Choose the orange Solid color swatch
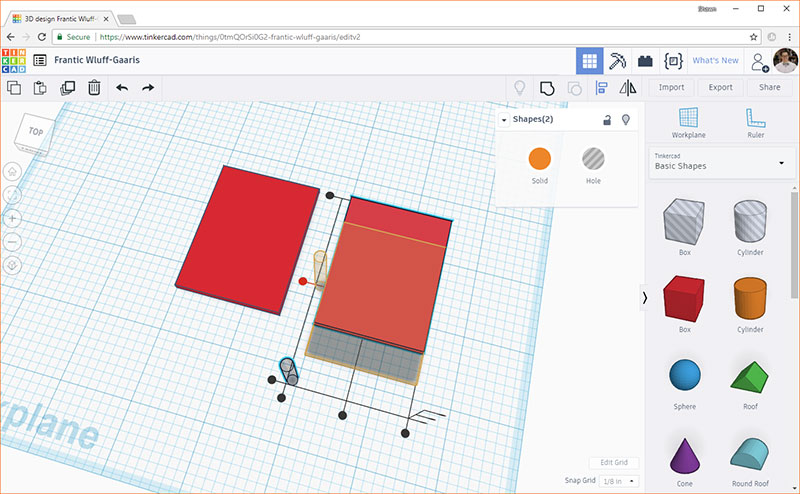The height and width of the screenshot is (494, 800). click(x=540, y=159)
